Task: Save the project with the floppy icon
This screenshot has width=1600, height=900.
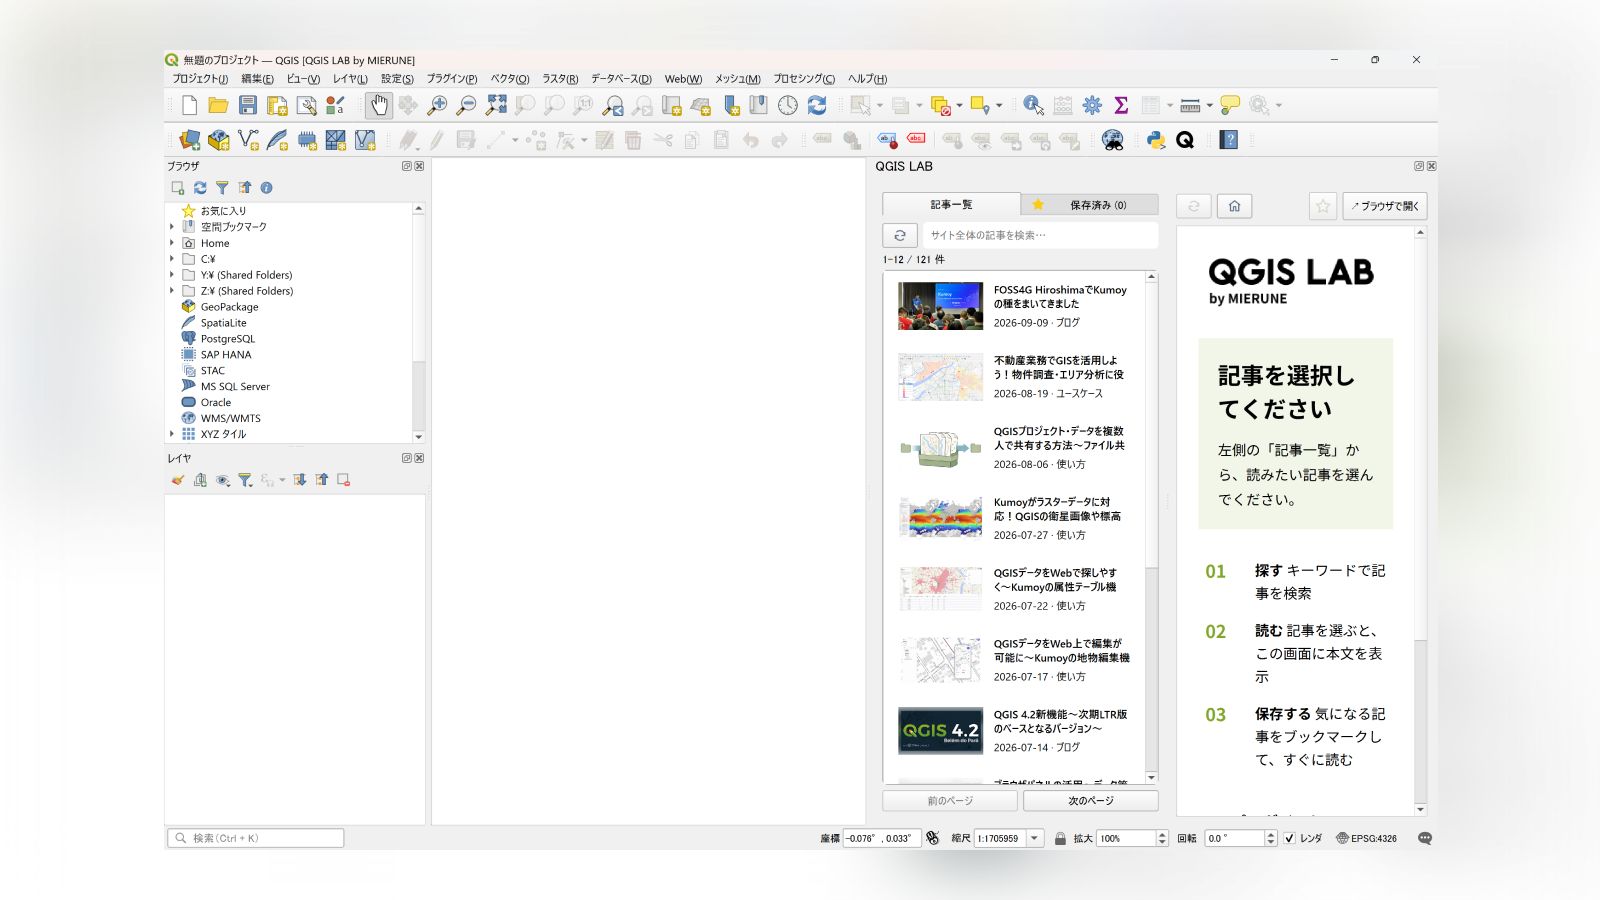Action: (248, 105)
